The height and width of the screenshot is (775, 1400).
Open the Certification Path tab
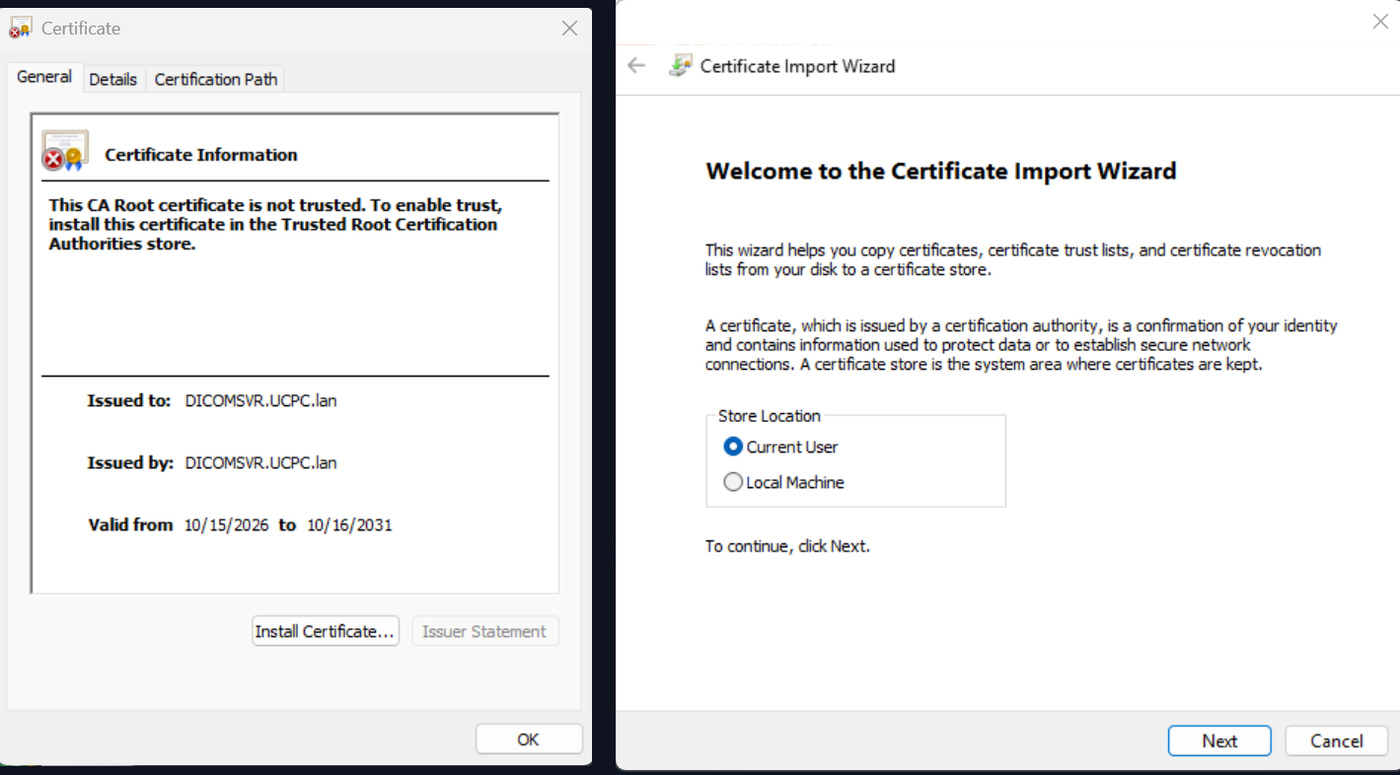(216, 79)
